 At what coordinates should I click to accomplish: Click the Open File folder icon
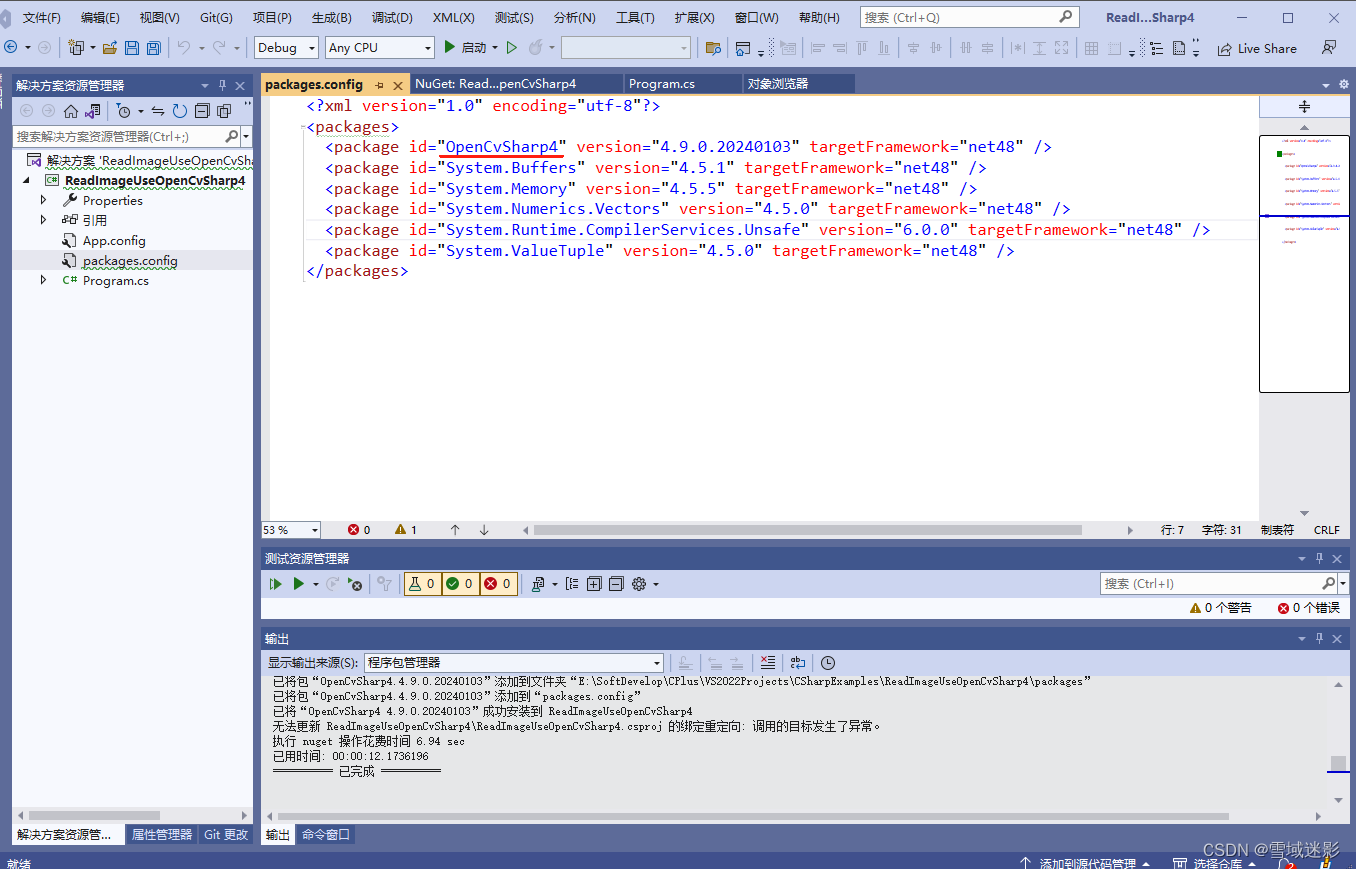110,48
